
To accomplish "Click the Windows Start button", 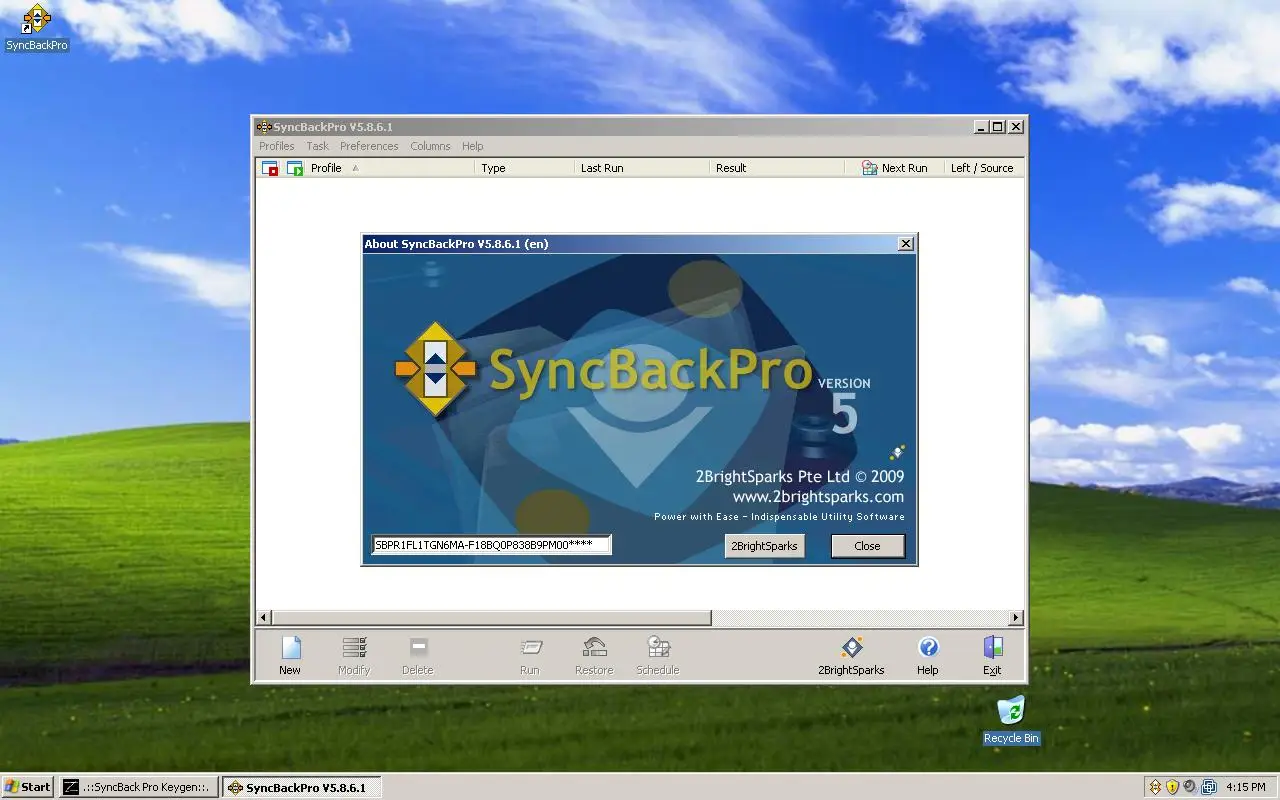I will (x=28, y=787).
